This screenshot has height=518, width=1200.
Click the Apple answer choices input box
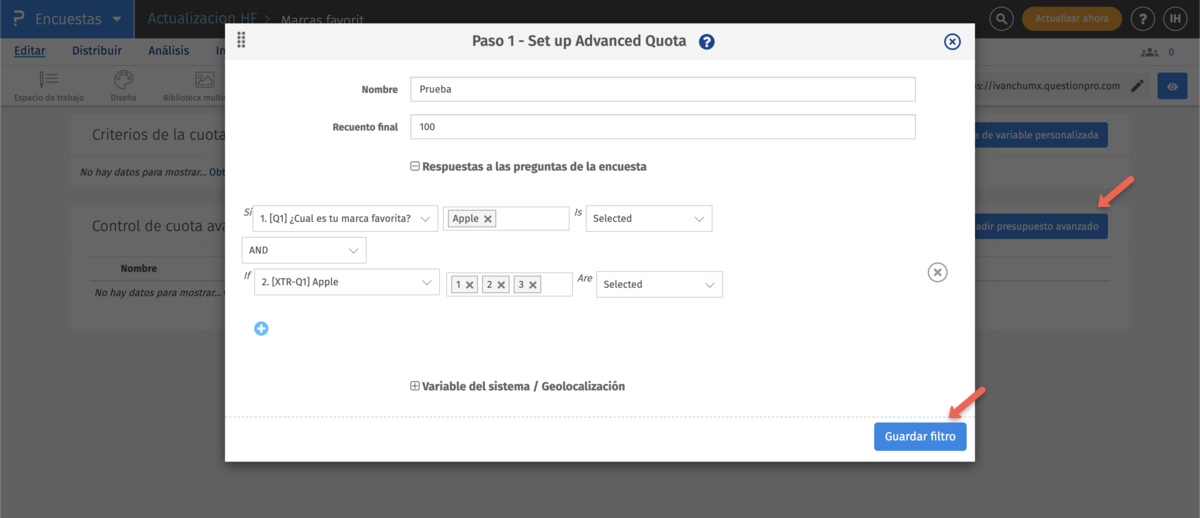(x=506, y=219)
